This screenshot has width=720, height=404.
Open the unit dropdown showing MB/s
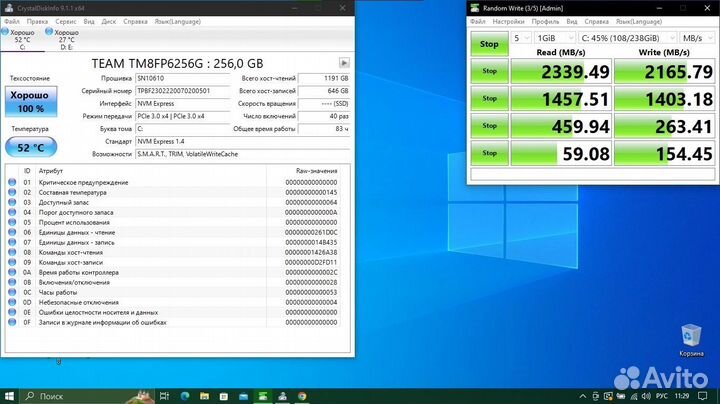(697, 38)
